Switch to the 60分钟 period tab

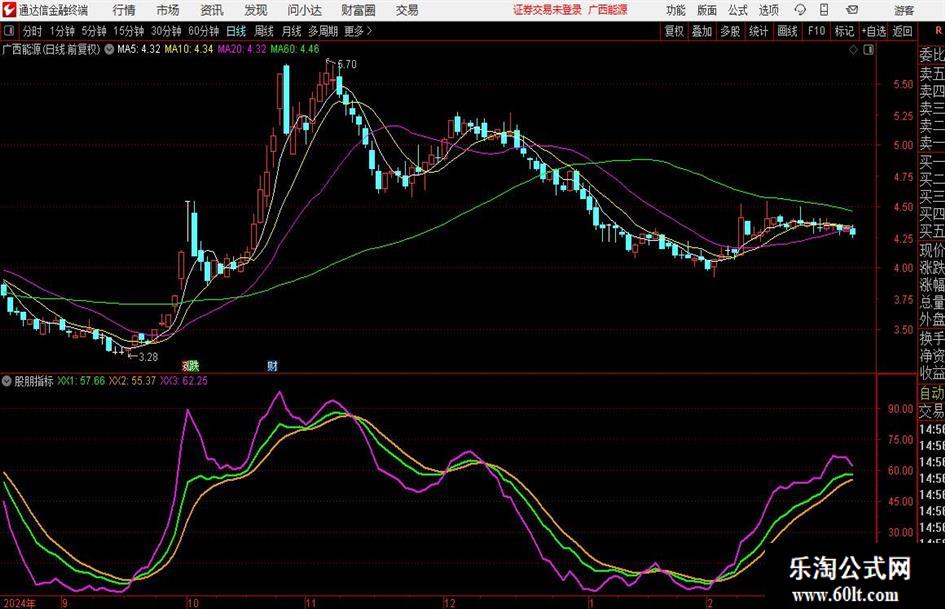[204, 31]
